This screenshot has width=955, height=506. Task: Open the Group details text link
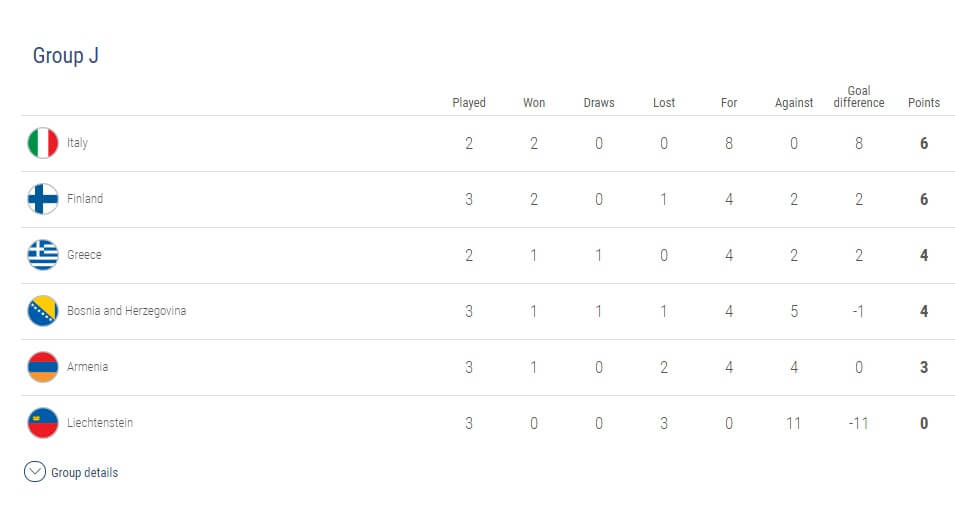tap(85, 473)
